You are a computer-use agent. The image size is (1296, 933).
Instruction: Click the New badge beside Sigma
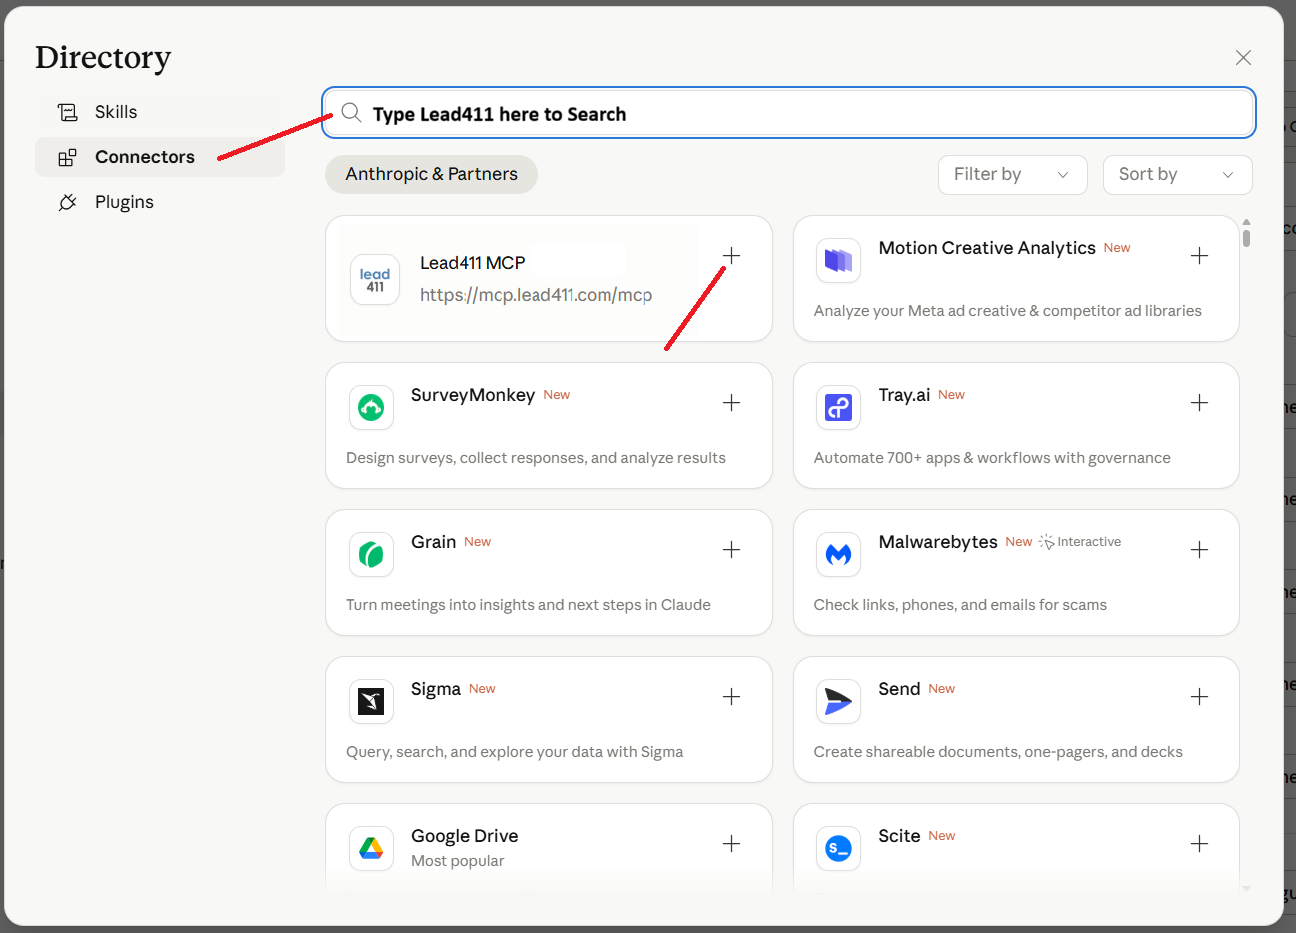482,689
